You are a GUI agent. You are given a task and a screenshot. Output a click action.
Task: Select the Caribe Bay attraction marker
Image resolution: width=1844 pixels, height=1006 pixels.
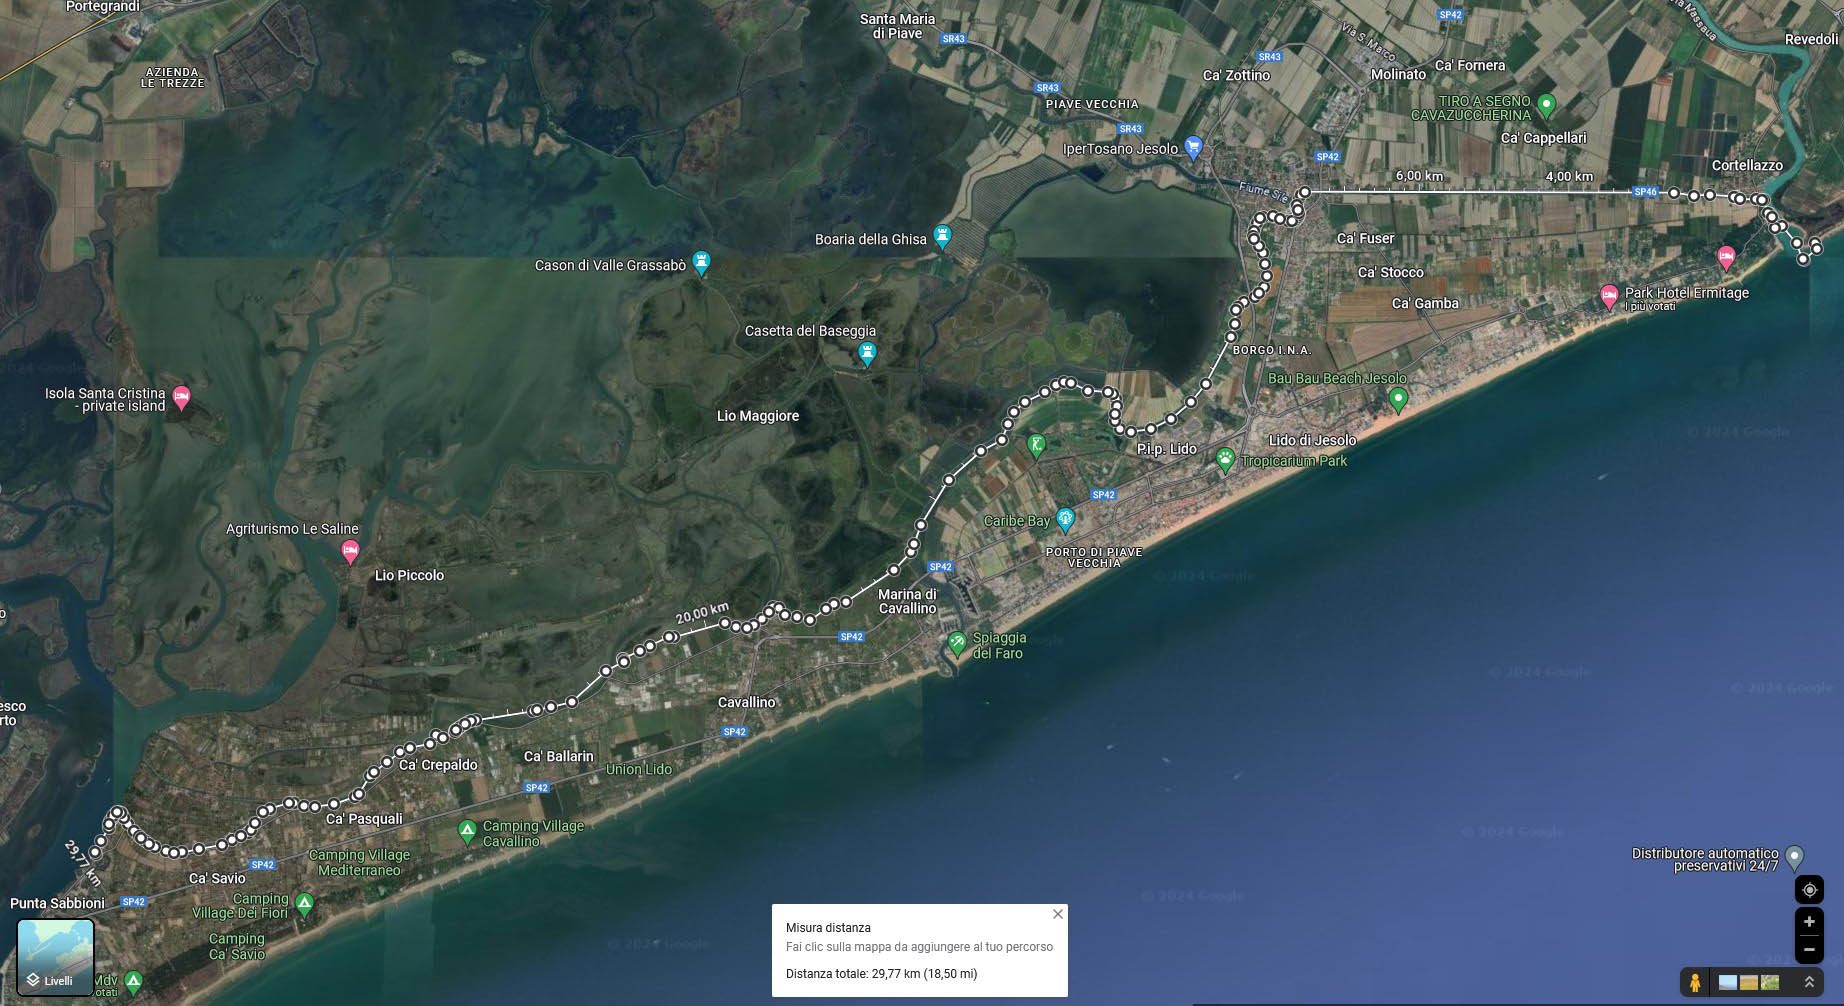(1065, 518)
